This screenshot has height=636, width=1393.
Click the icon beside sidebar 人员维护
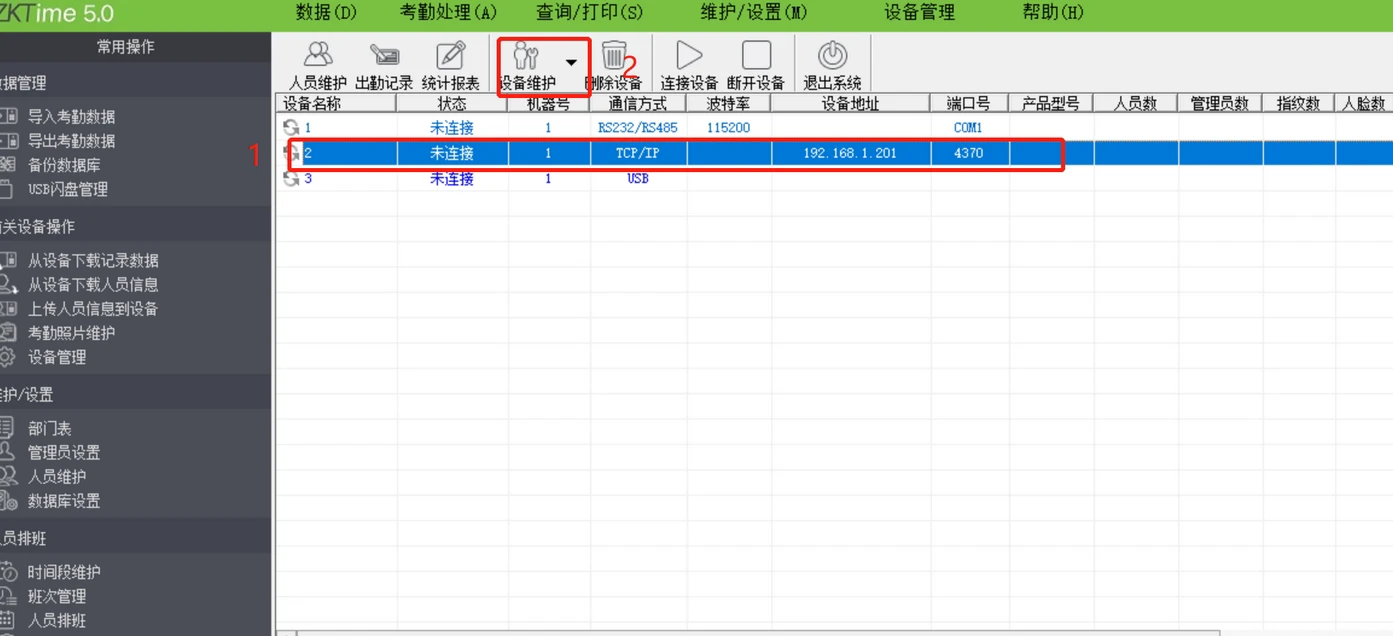[8, 476]
